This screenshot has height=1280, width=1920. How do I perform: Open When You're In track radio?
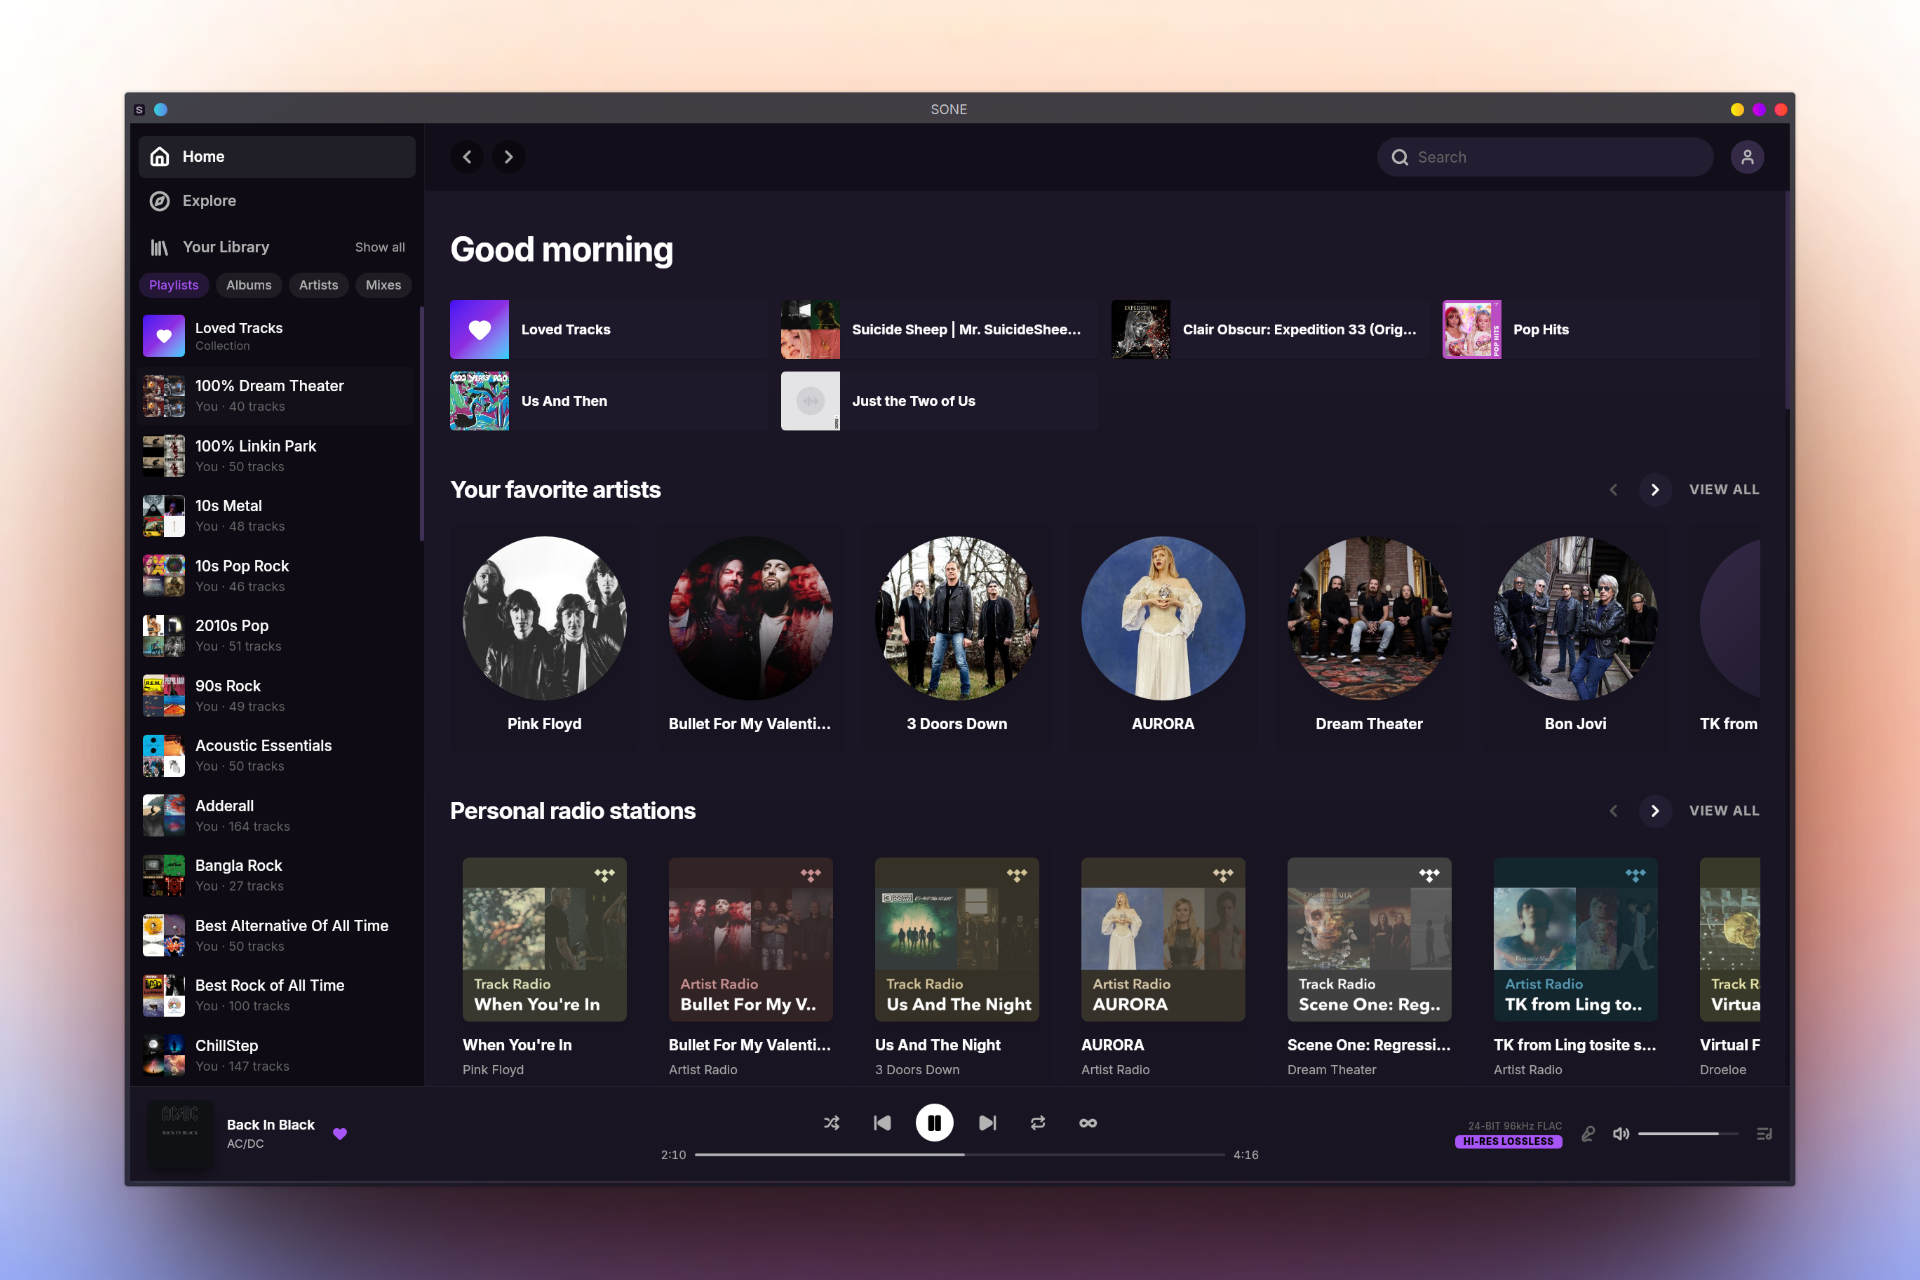click(545, 939)
